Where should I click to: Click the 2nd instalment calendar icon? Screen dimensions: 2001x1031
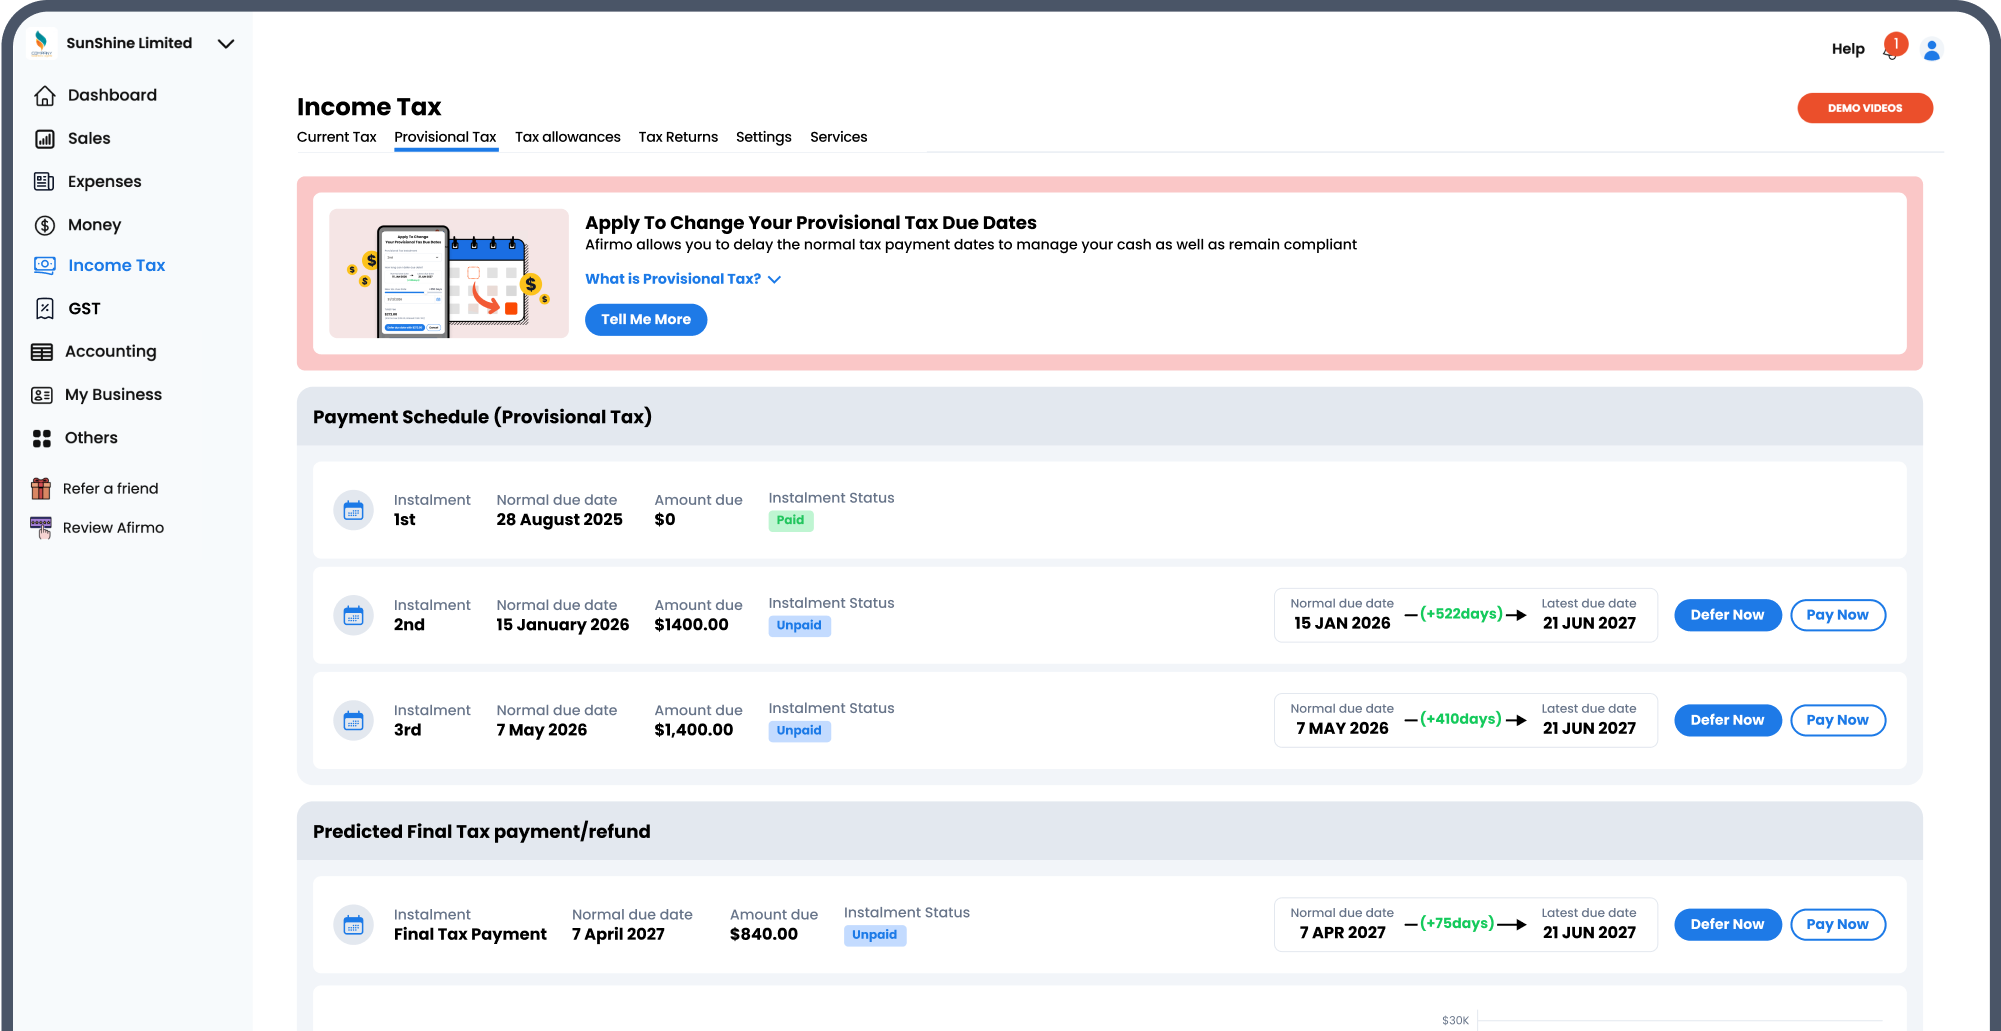tap(353, 616)
